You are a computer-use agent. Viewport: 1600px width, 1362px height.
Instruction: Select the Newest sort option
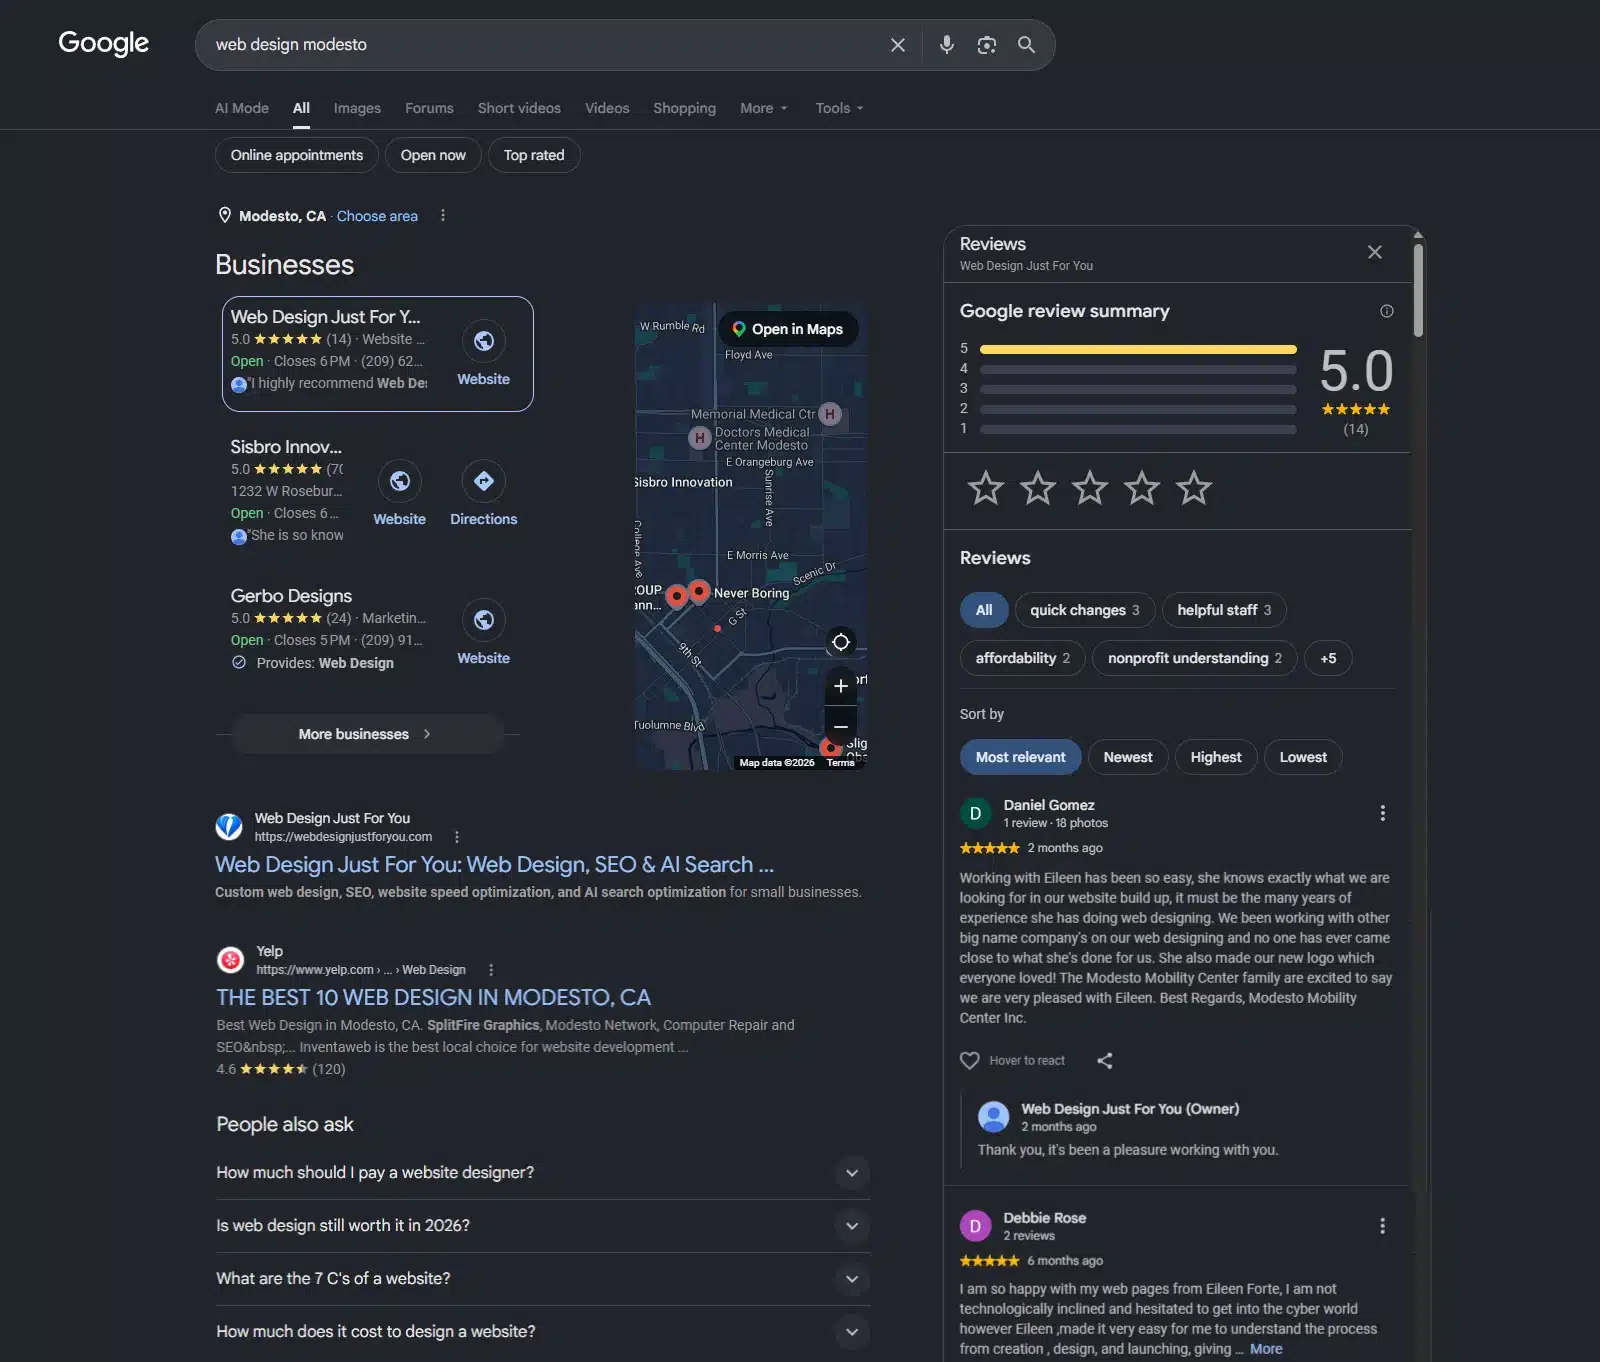coord(1127,757)
